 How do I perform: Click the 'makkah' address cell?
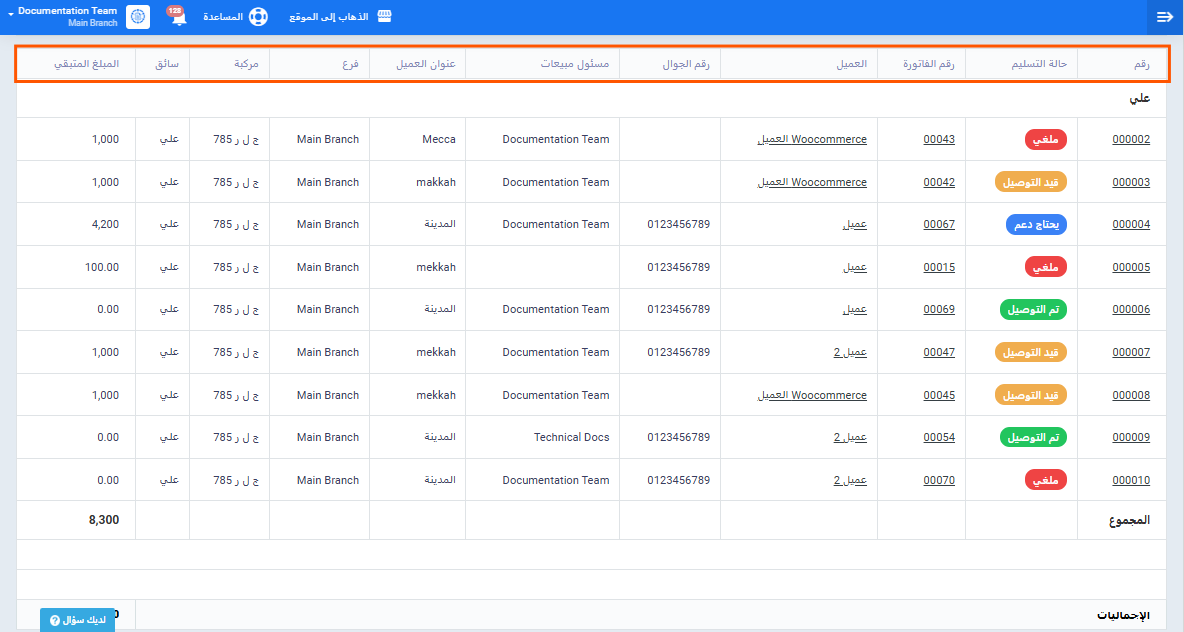click(436, 182)
